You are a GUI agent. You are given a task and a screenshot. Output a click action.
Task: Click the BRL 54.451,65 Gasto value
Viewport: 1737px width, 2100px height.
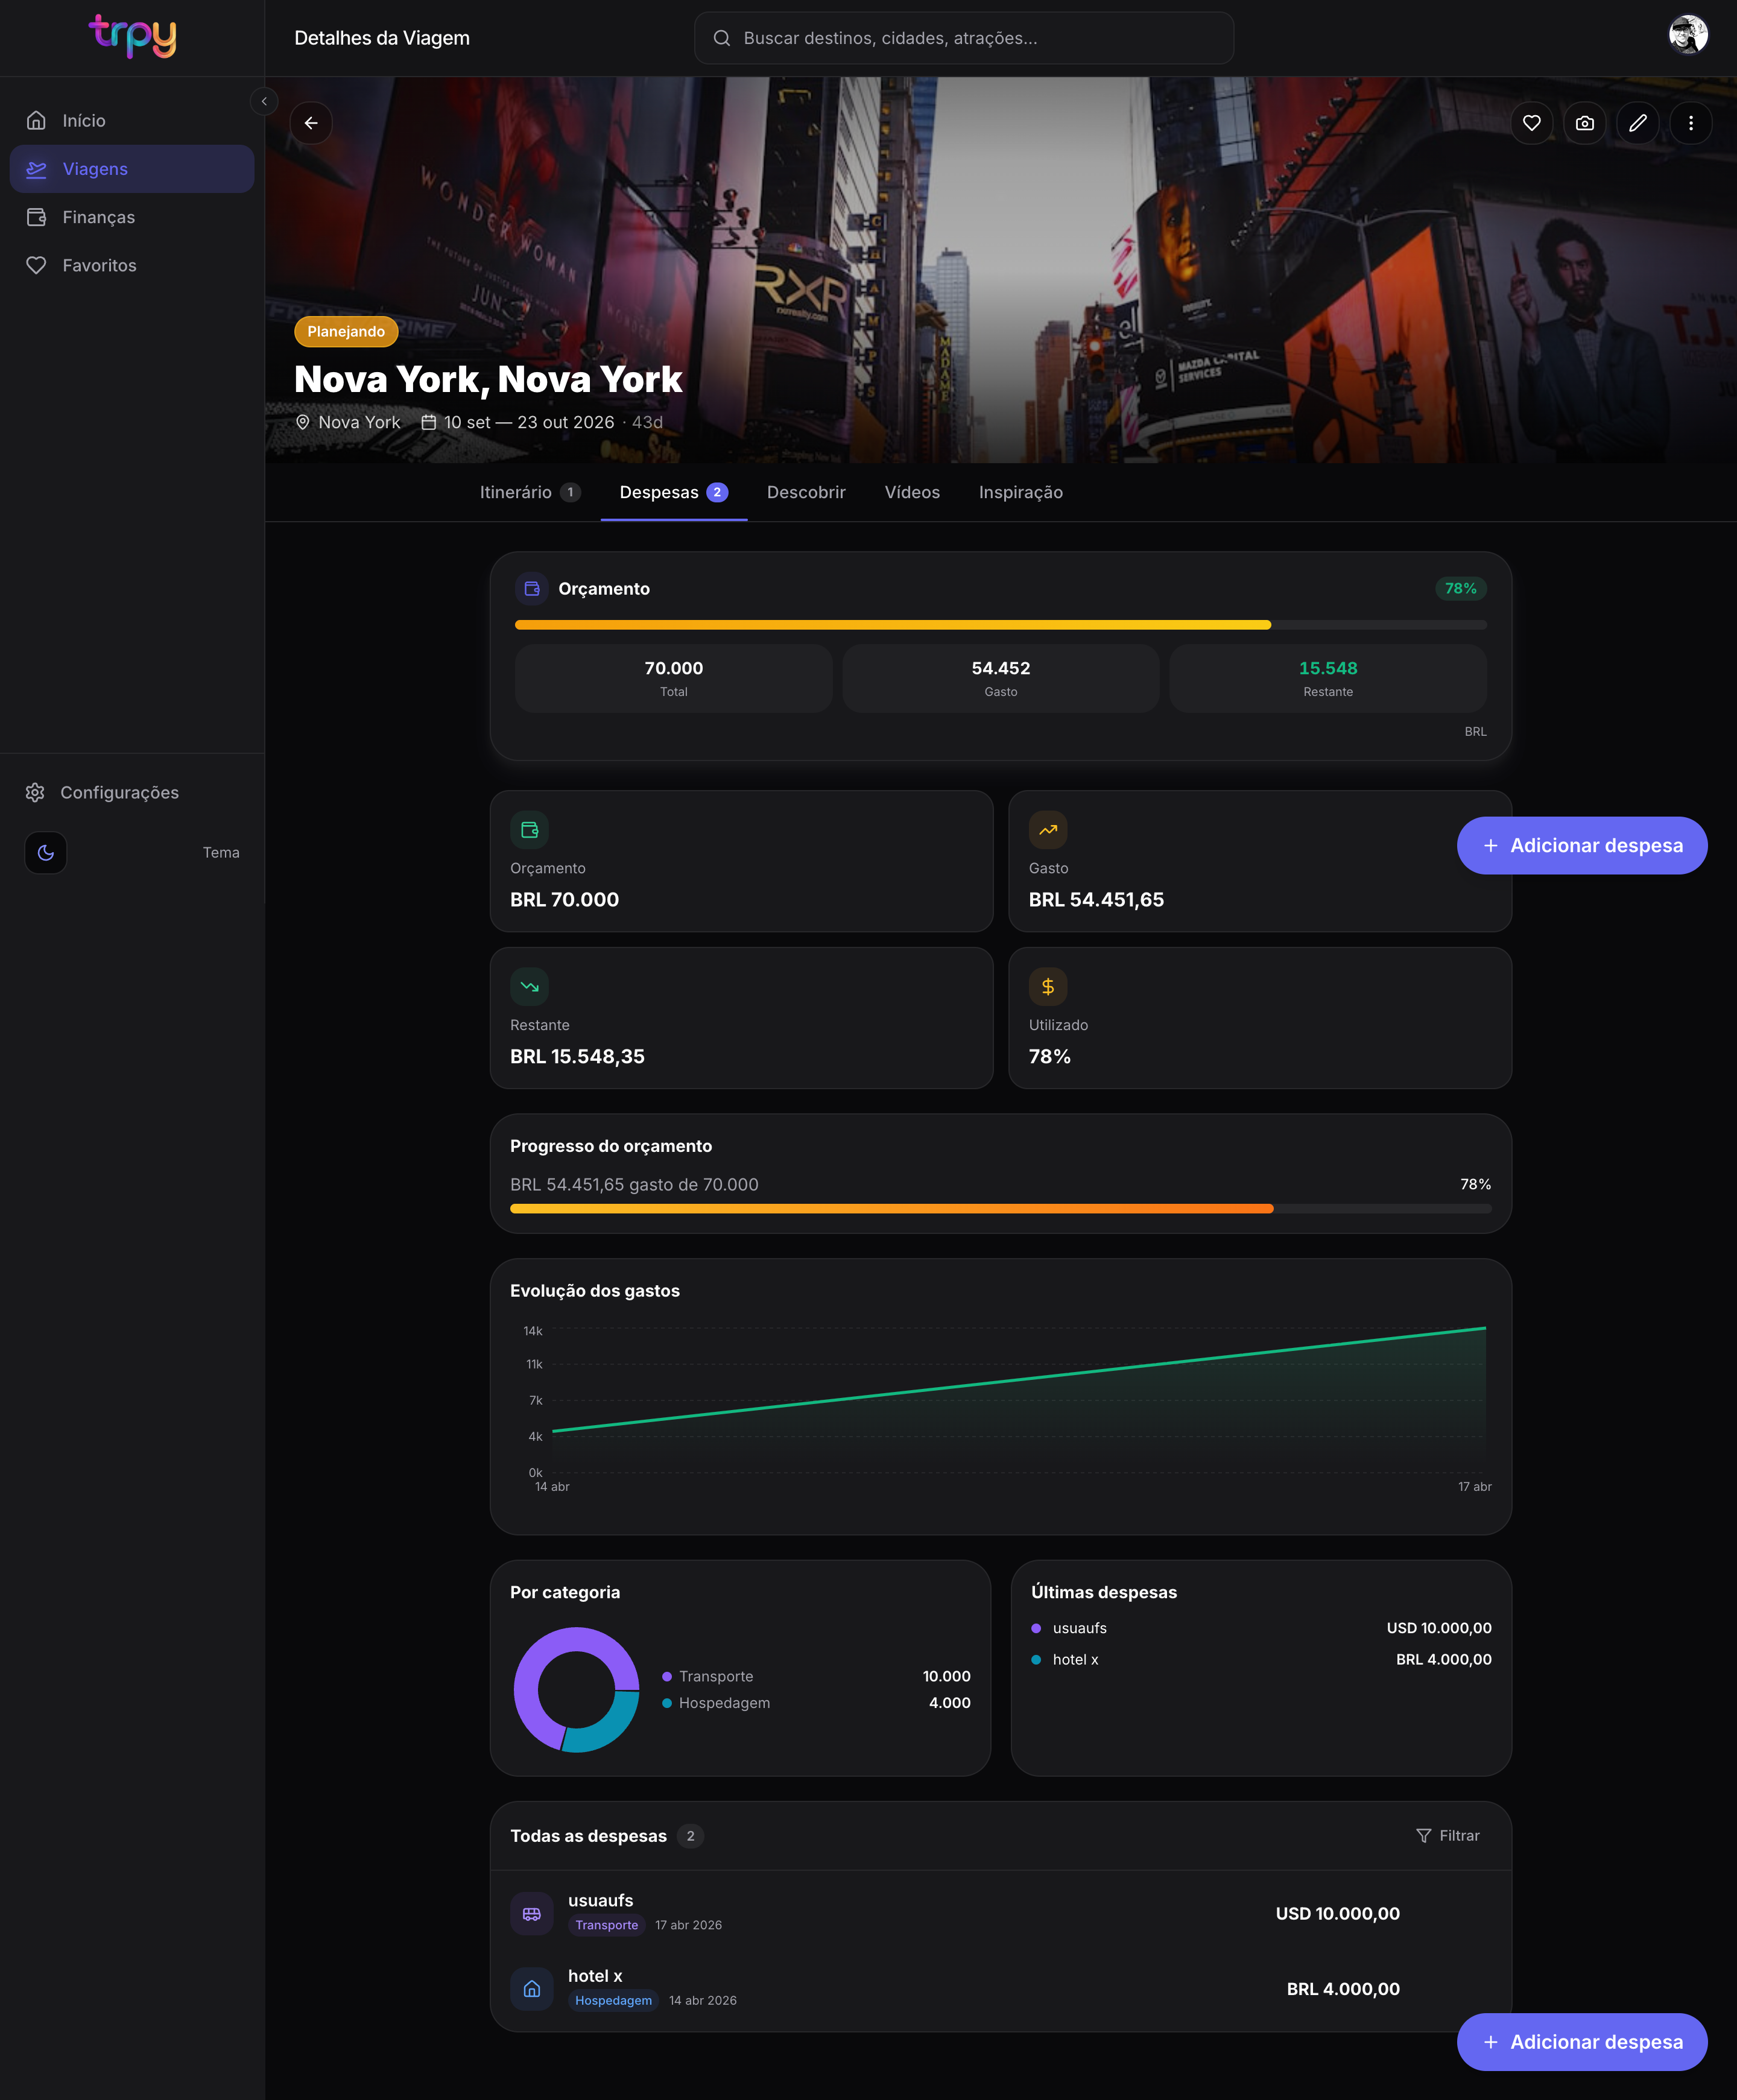coord(1096,900)
